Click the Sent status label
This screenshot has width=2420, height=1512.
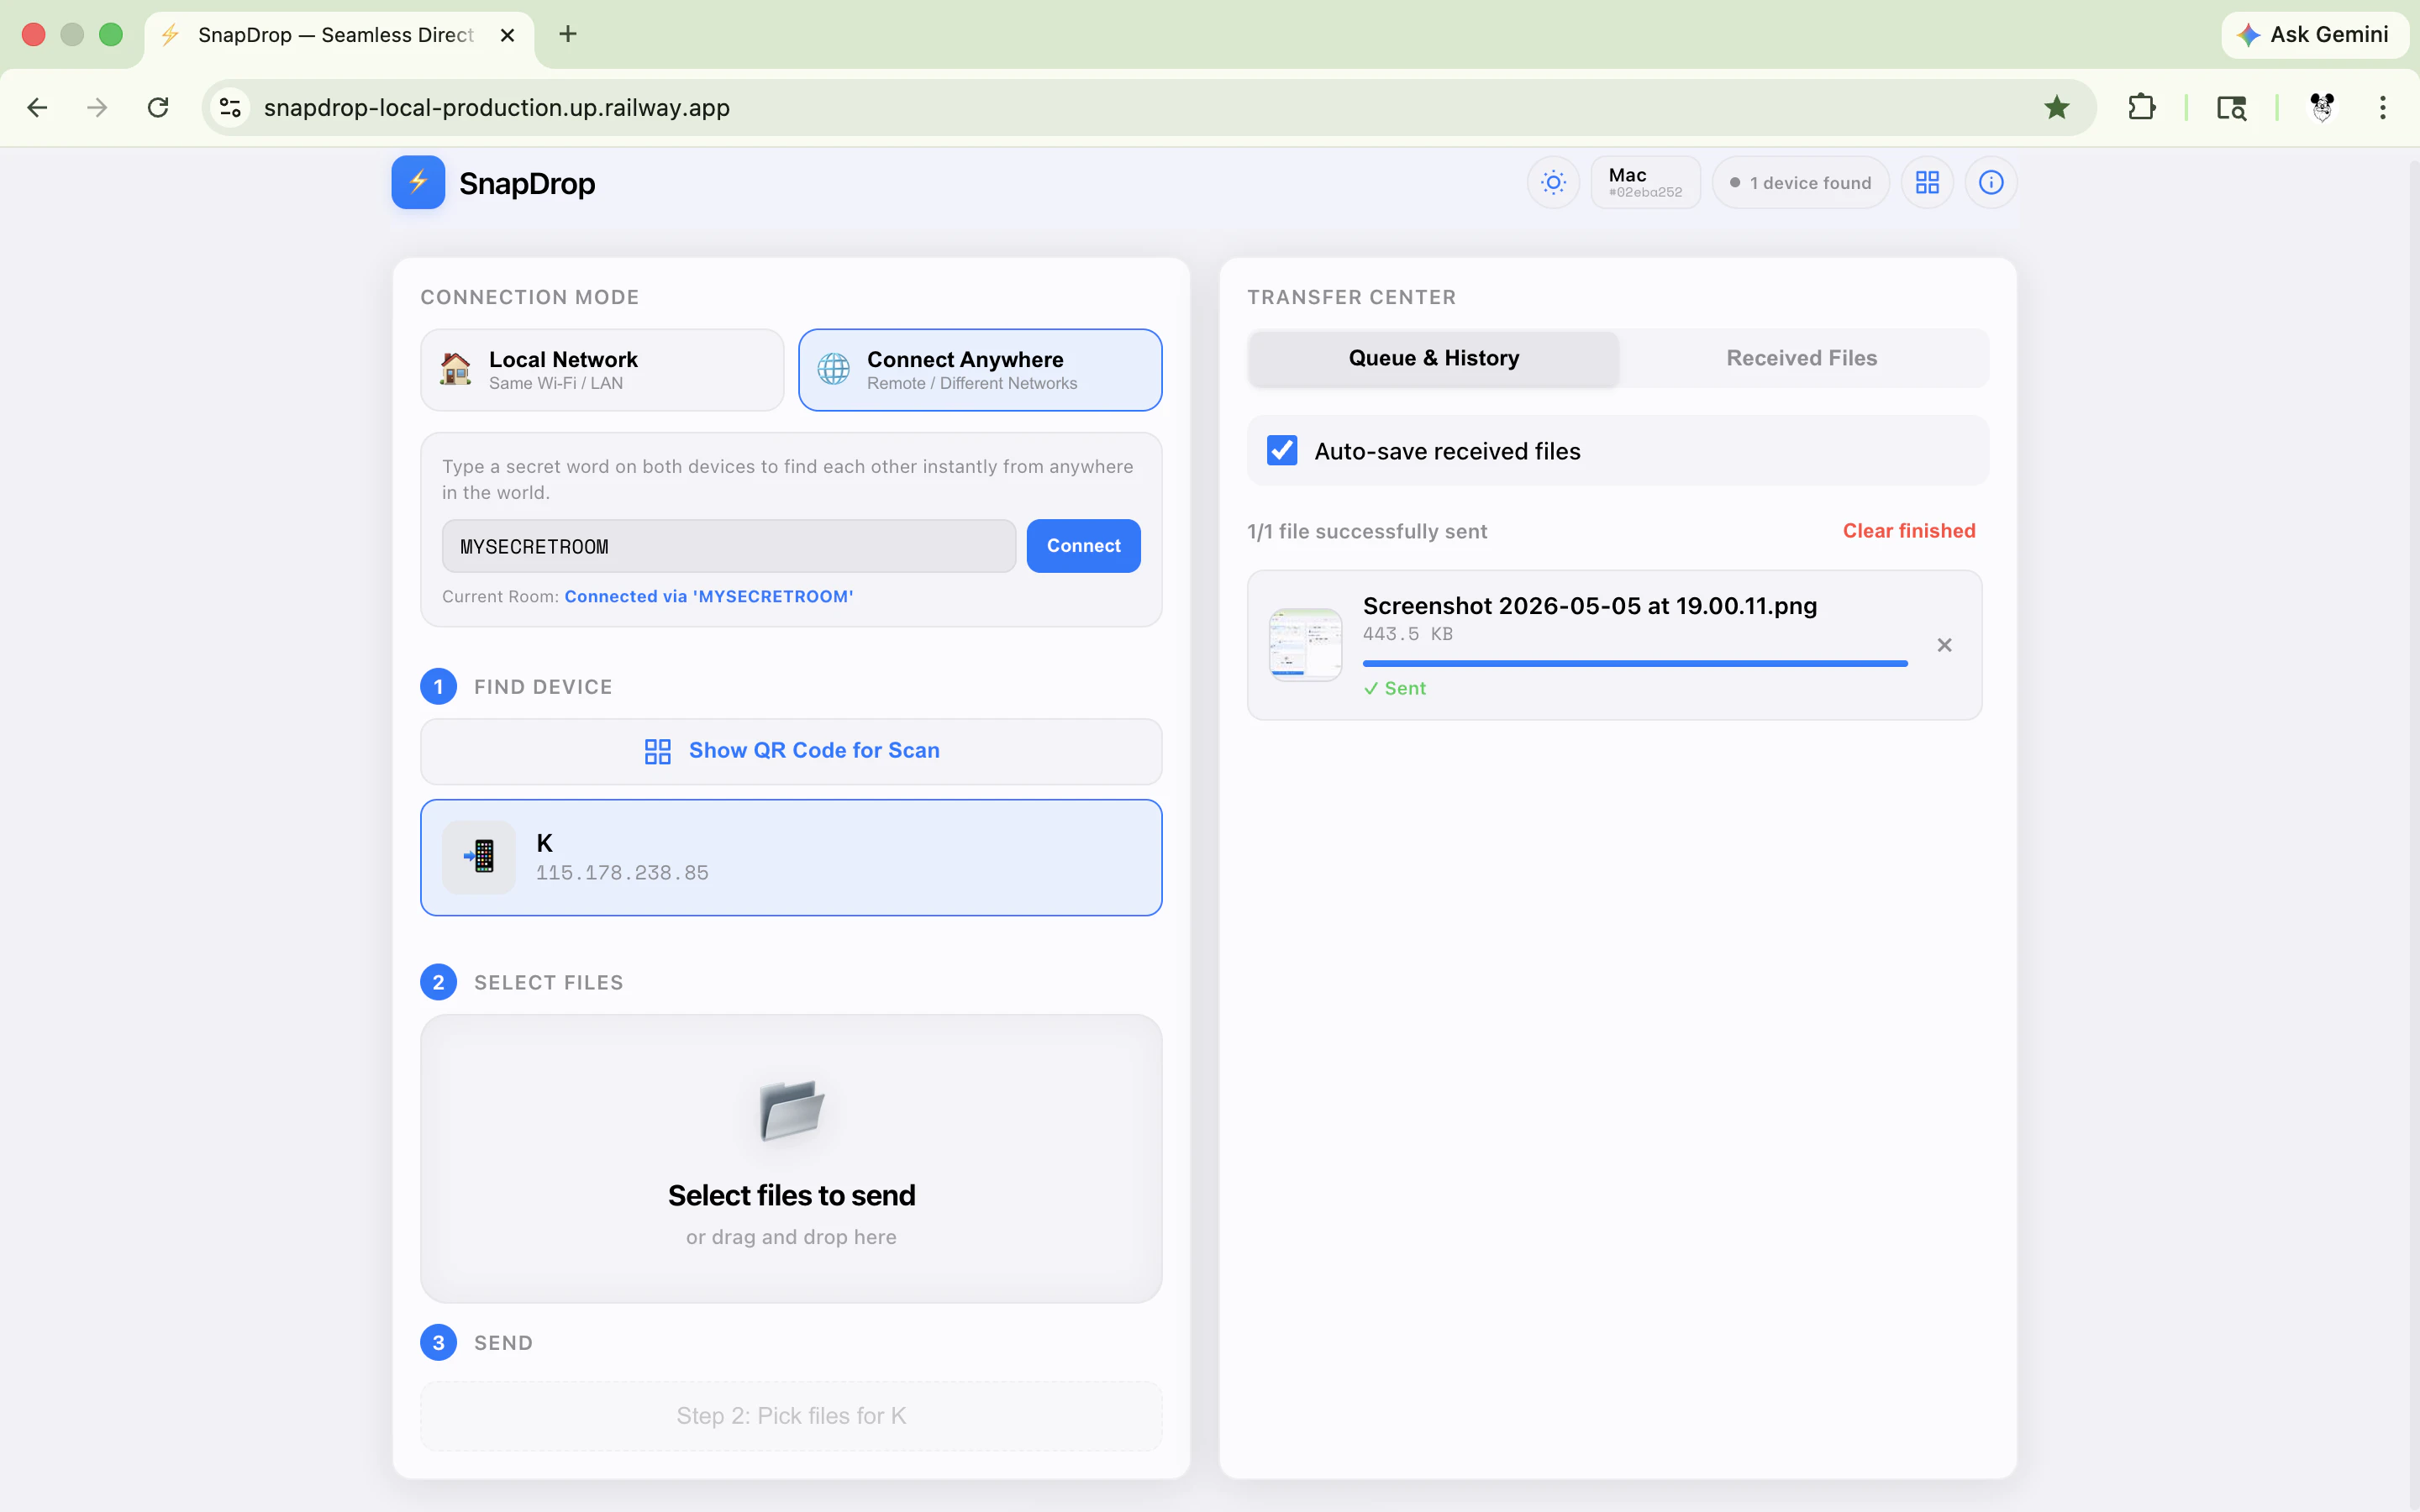tap(1395, 688)
